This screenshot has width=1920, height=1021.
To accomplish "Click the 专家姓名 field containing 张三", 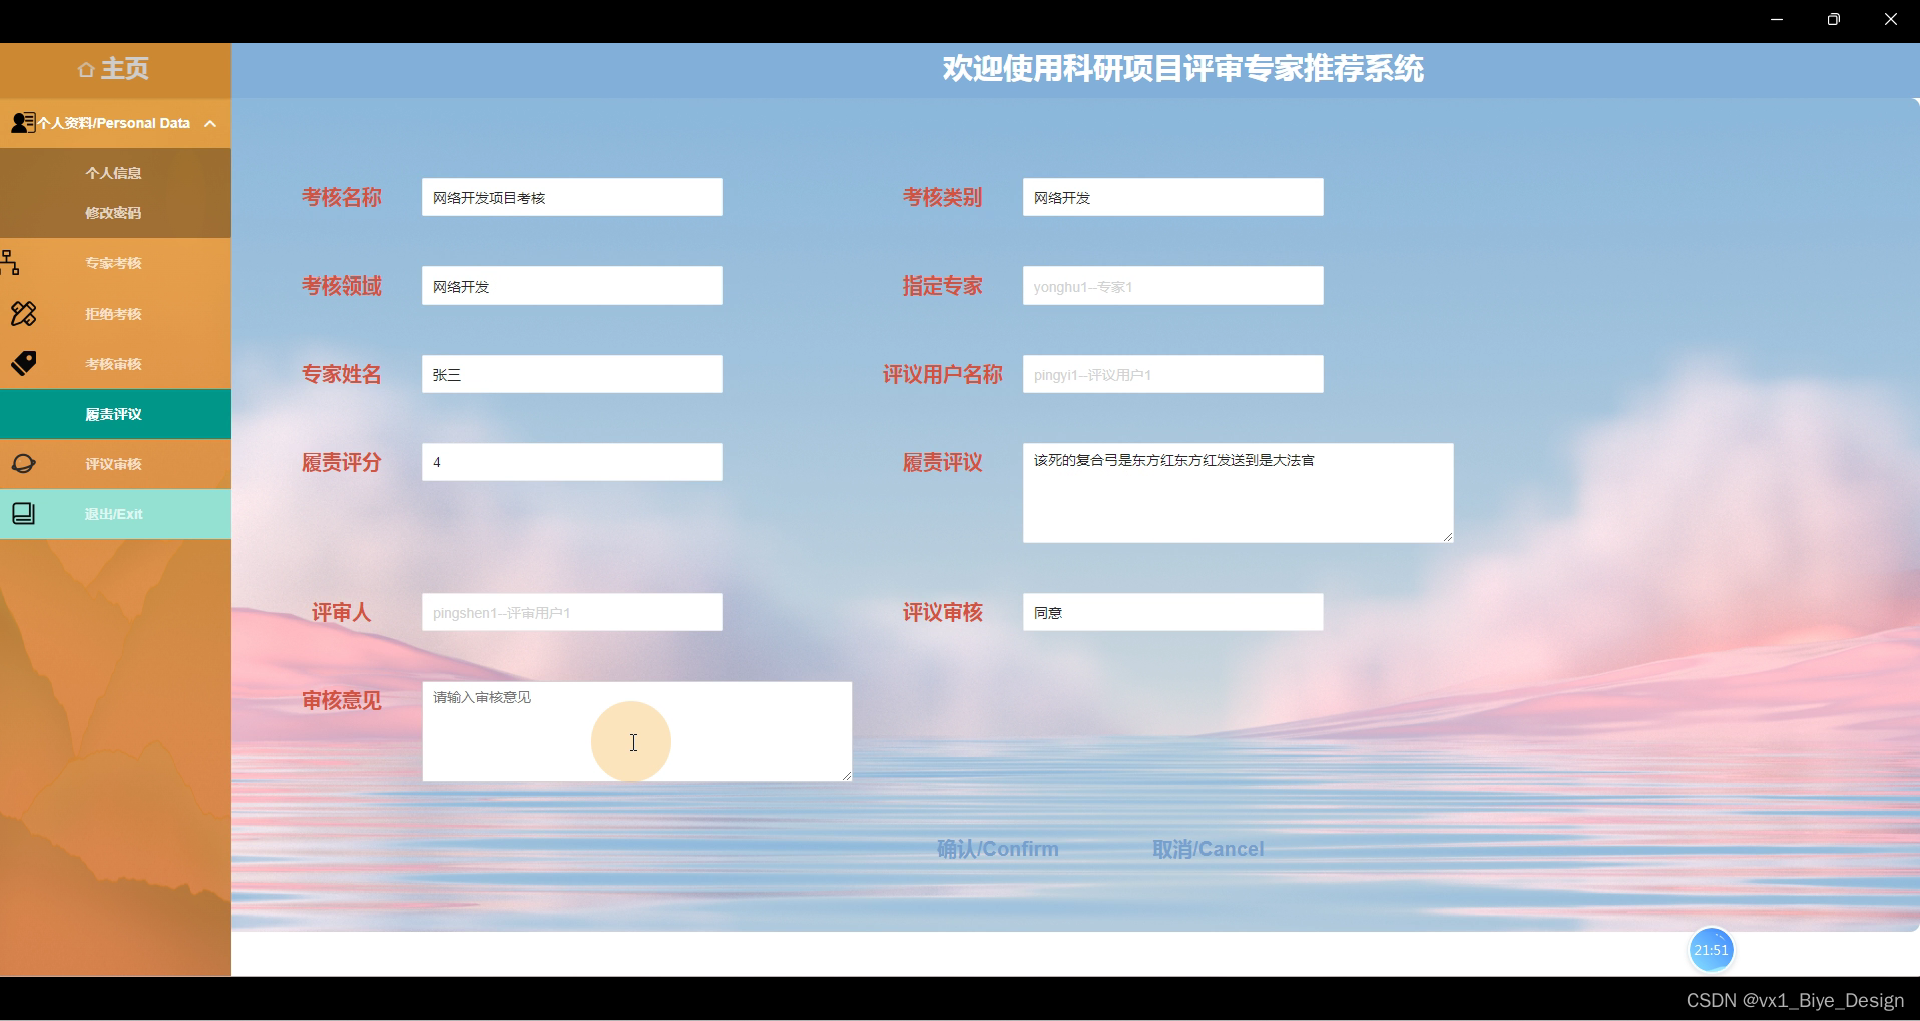I will (x=572, y=374).
